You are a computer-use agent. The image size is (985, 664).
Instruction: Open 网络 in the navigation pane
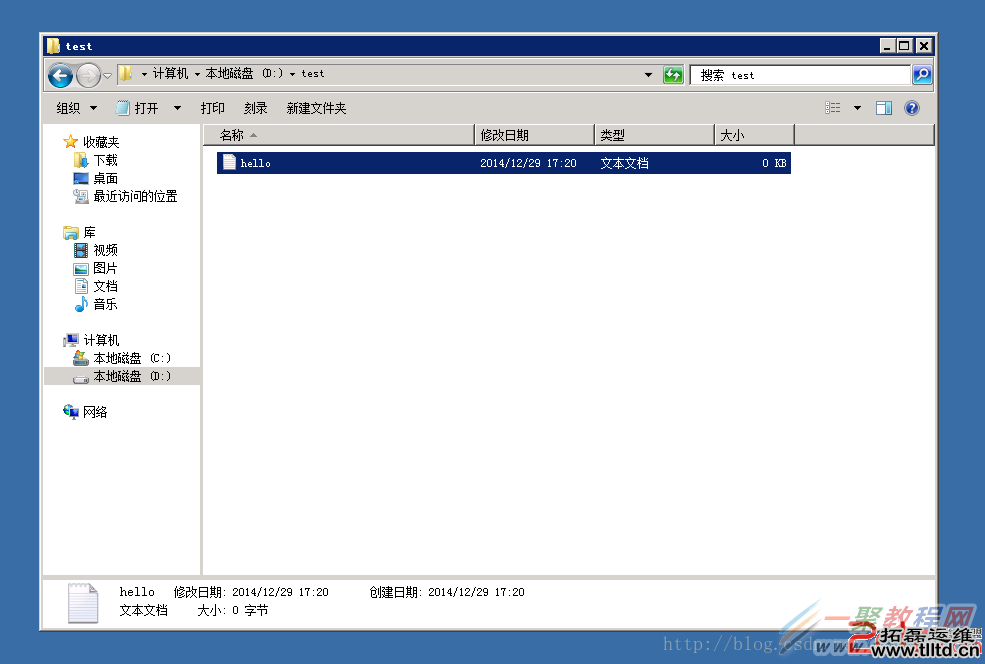pos(95,412)
